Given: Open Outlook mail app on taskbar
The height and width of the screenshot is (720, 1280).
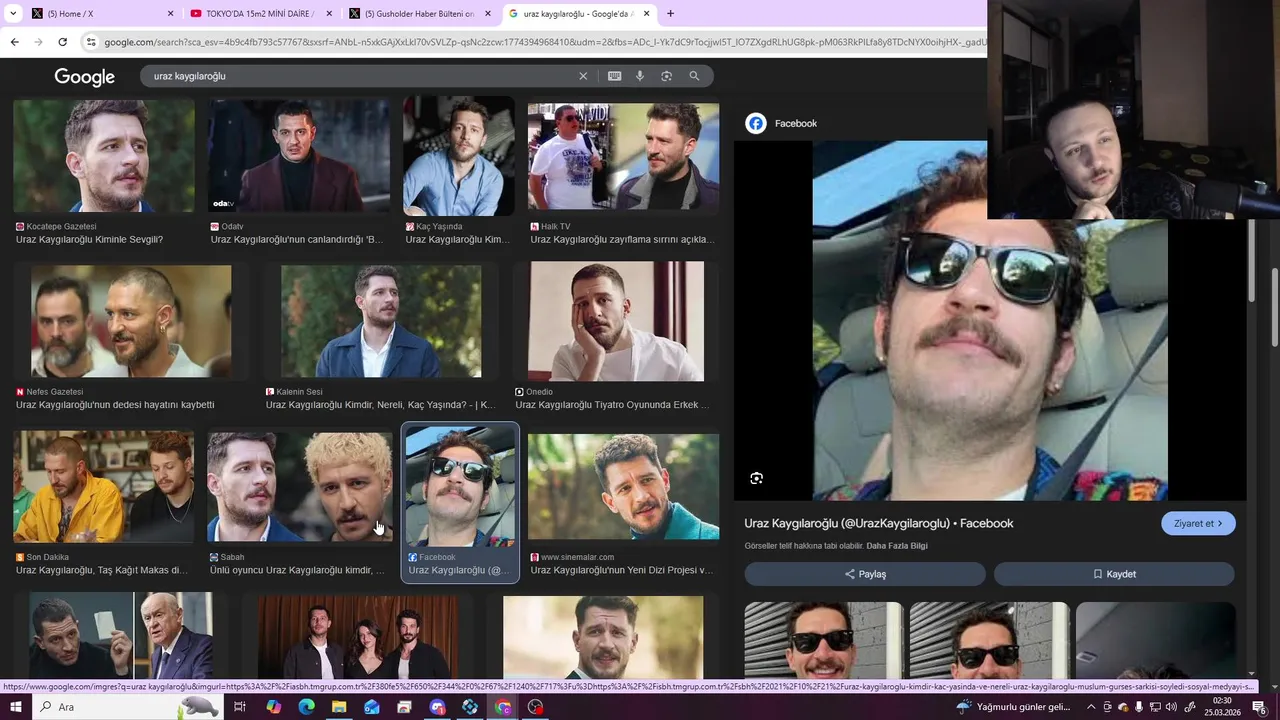Looking at the screenshot, I should (x=372, y=707).
